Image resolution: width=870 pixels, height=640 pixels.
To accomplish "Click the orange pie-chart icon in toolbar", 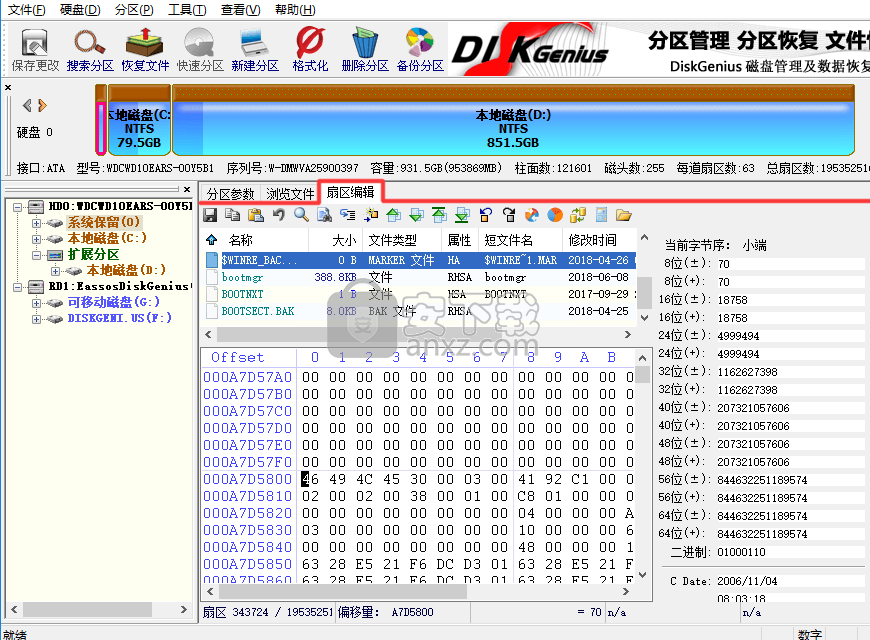I will [x=555, y=215].
